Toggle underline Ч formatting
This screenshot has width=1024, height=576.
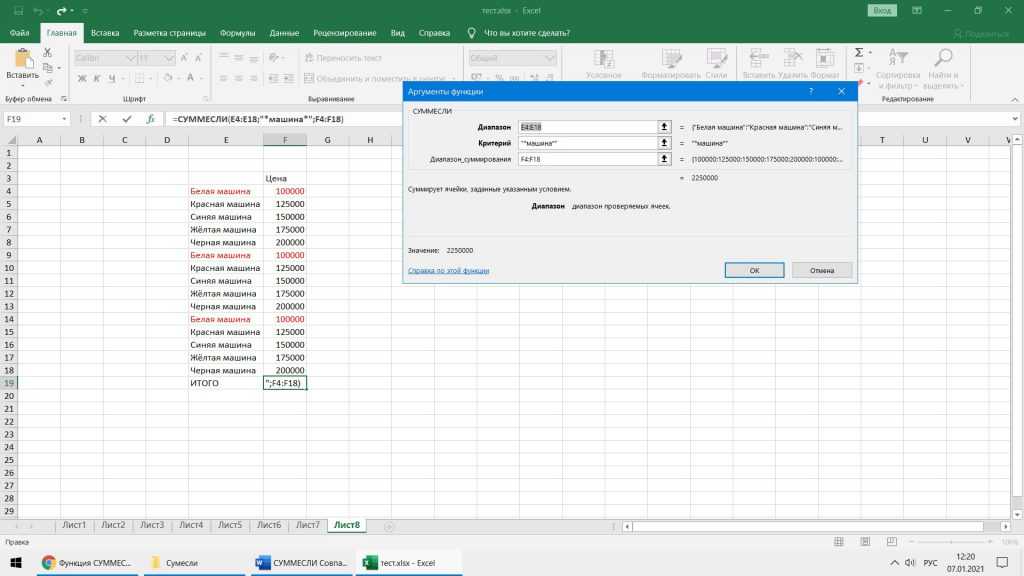click(112, 78)
